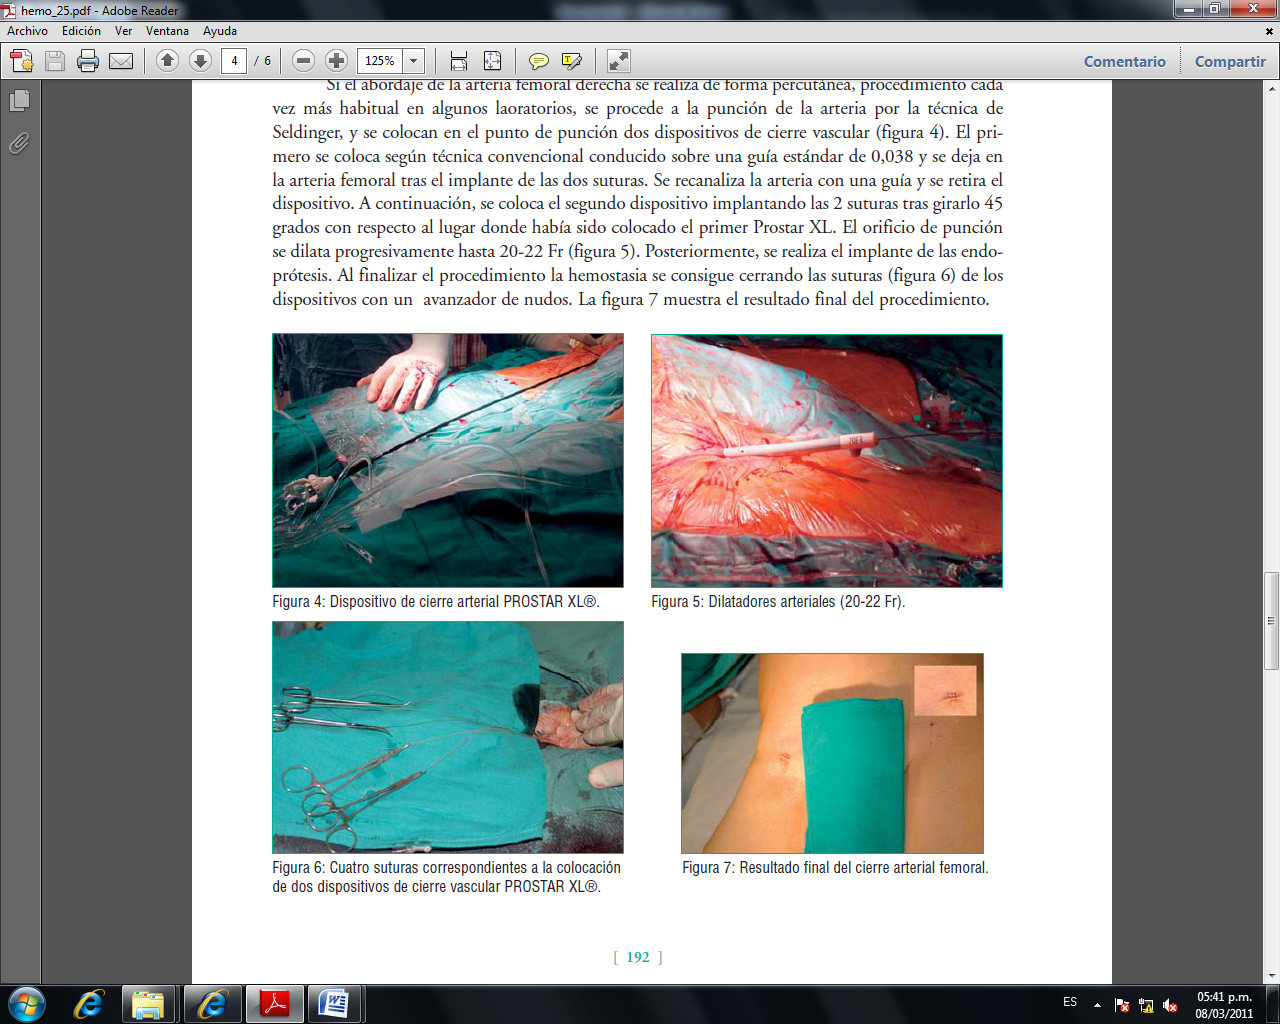Click the vertical scrollbar thumb
This screenshot has width=1280, height=1024.
(x=1271, y=620)
